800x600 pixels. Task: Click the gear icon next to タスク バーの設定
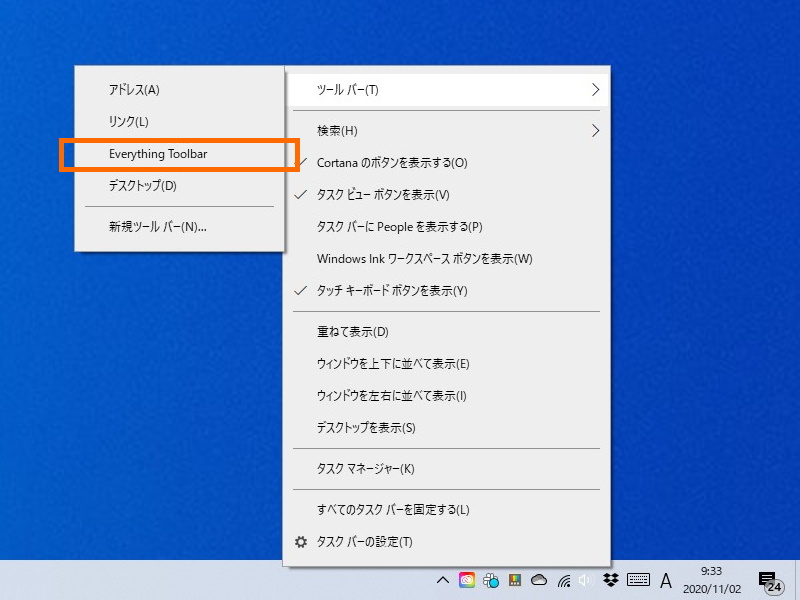(299, 541)
